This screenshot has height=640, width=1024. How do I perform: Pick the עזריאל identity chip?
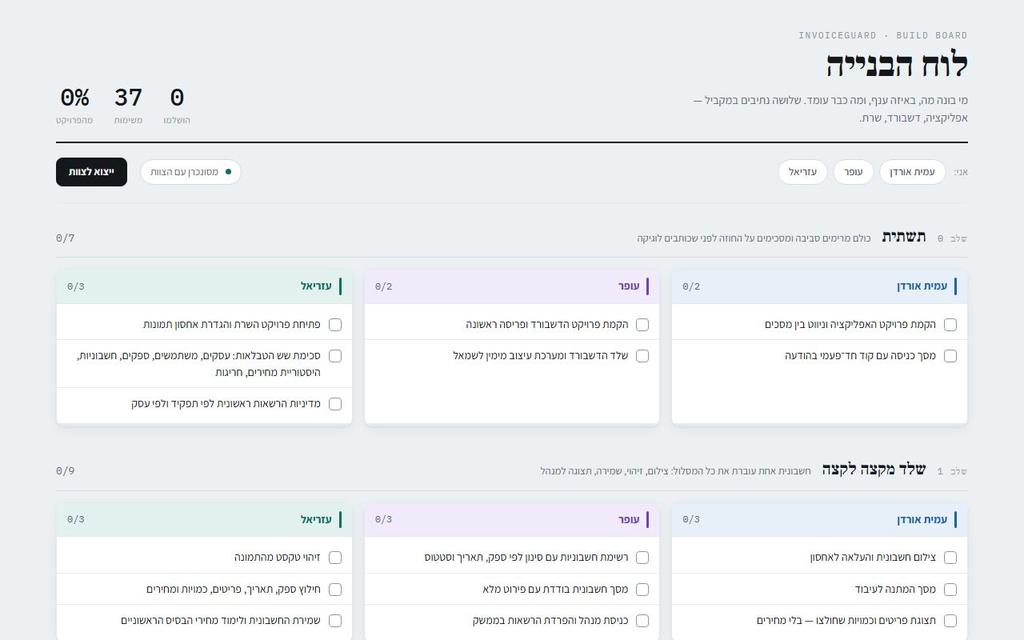point(803,172)
